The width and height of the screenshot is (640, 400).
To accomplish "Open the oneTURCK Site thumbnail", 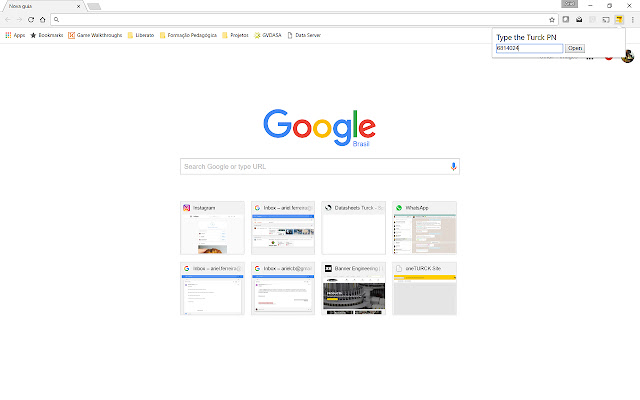I will pyautogui.click(x=424, y=289).
